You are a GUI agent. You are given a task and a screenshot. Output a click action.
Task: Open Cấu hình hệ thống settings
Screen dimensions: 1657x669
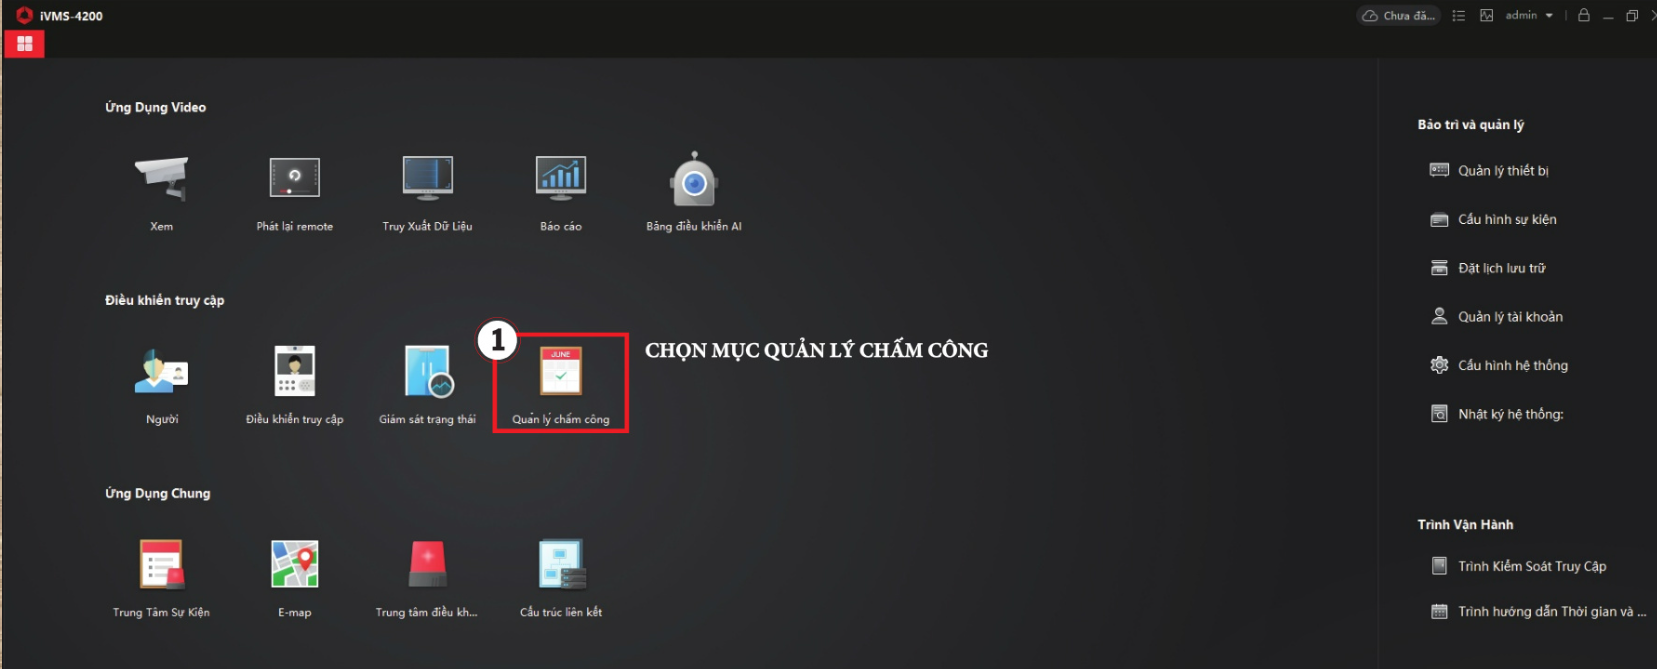tap(1499, 365)
